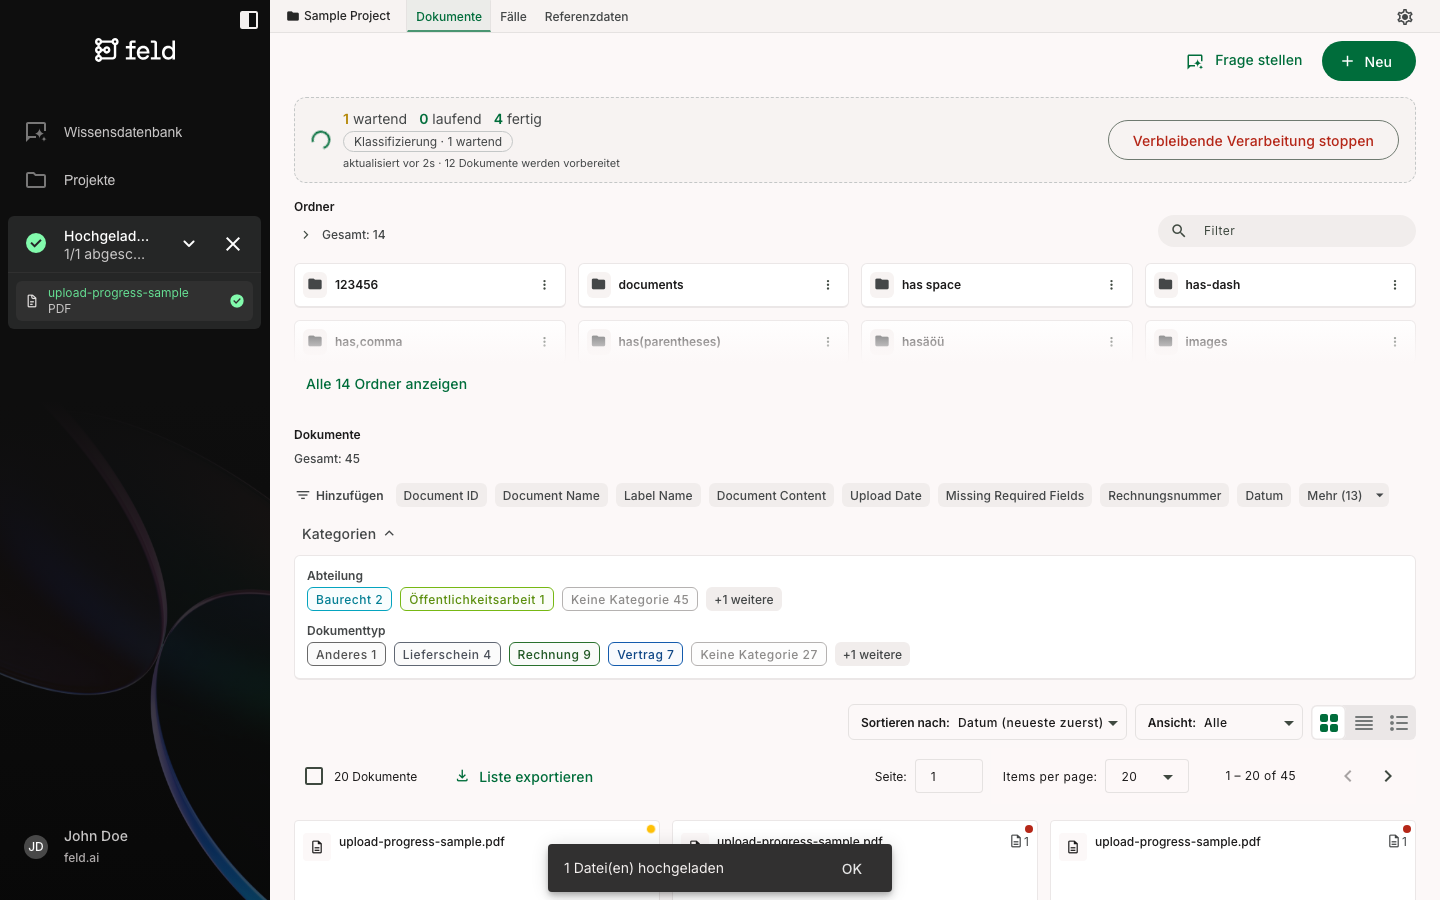Switch to detailed bullet list view

[1399, 723]
